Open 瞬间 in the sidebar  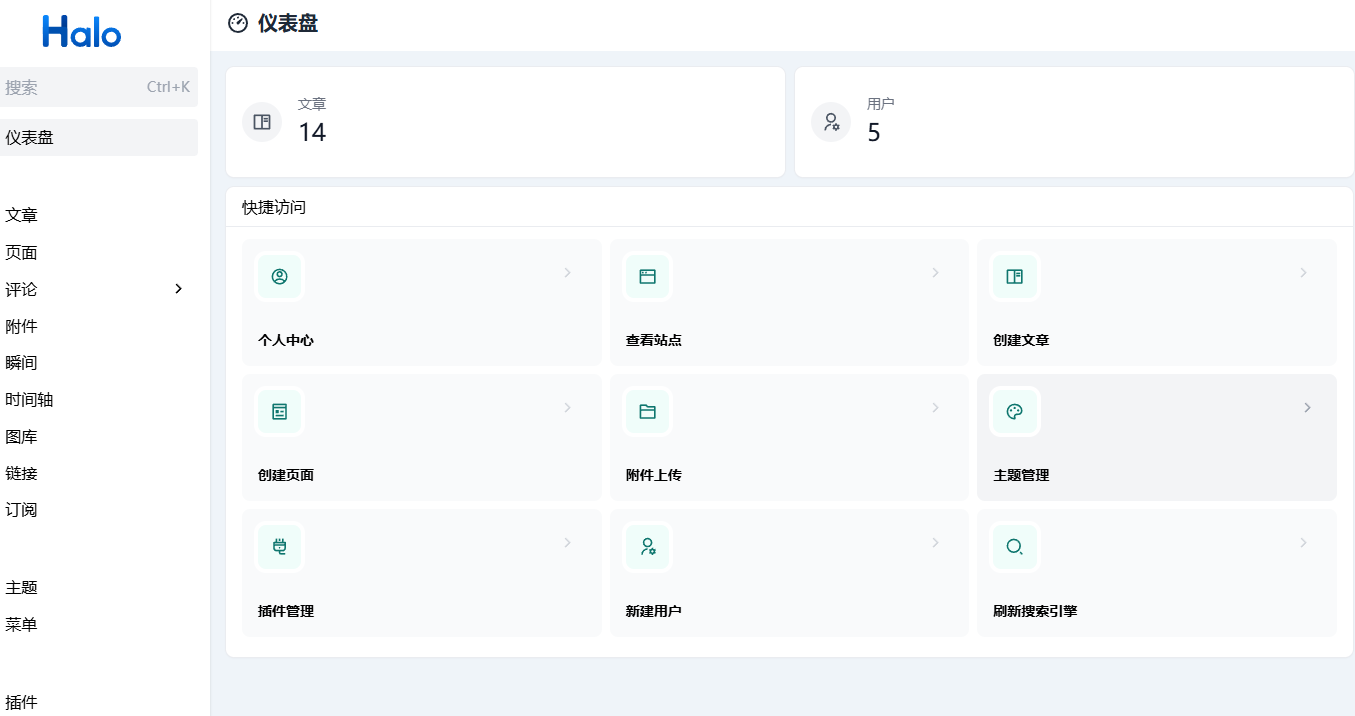point(99,363)
